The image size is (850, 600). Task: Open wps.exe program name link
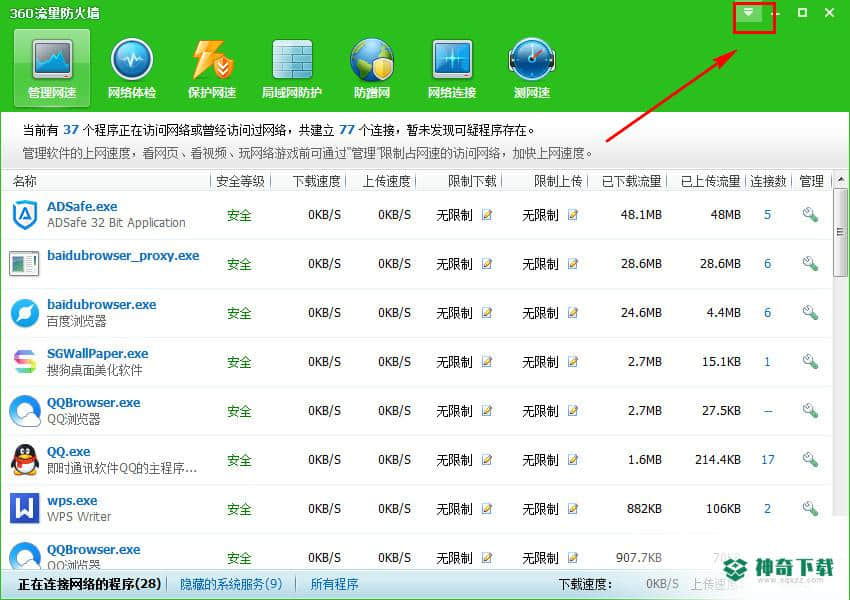[x=72, y=501]
